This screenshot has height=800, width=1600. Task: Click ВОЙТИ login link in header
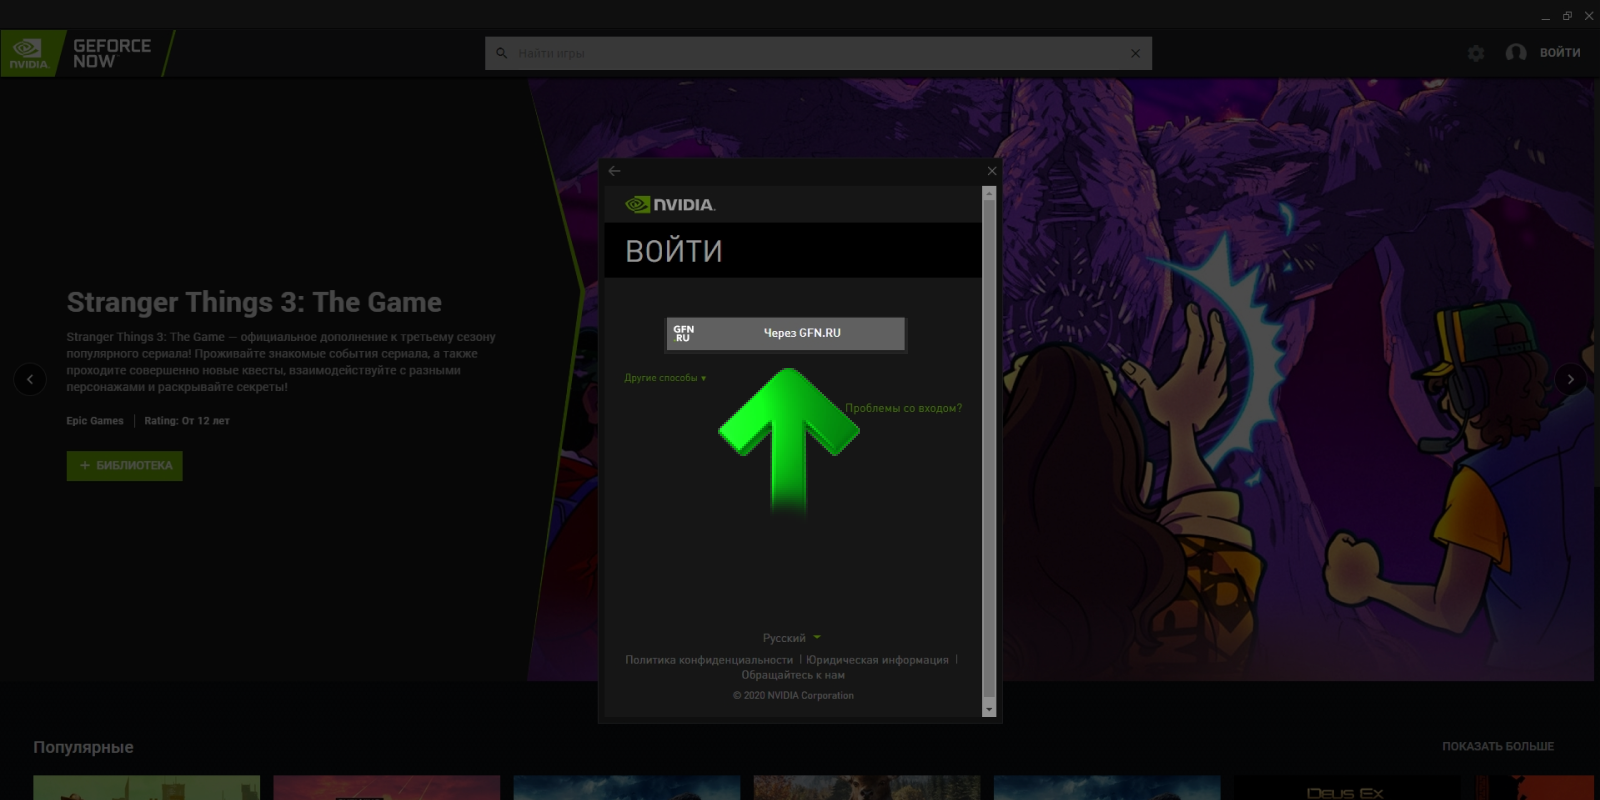pyautogui.click(x=1560, y=53)
